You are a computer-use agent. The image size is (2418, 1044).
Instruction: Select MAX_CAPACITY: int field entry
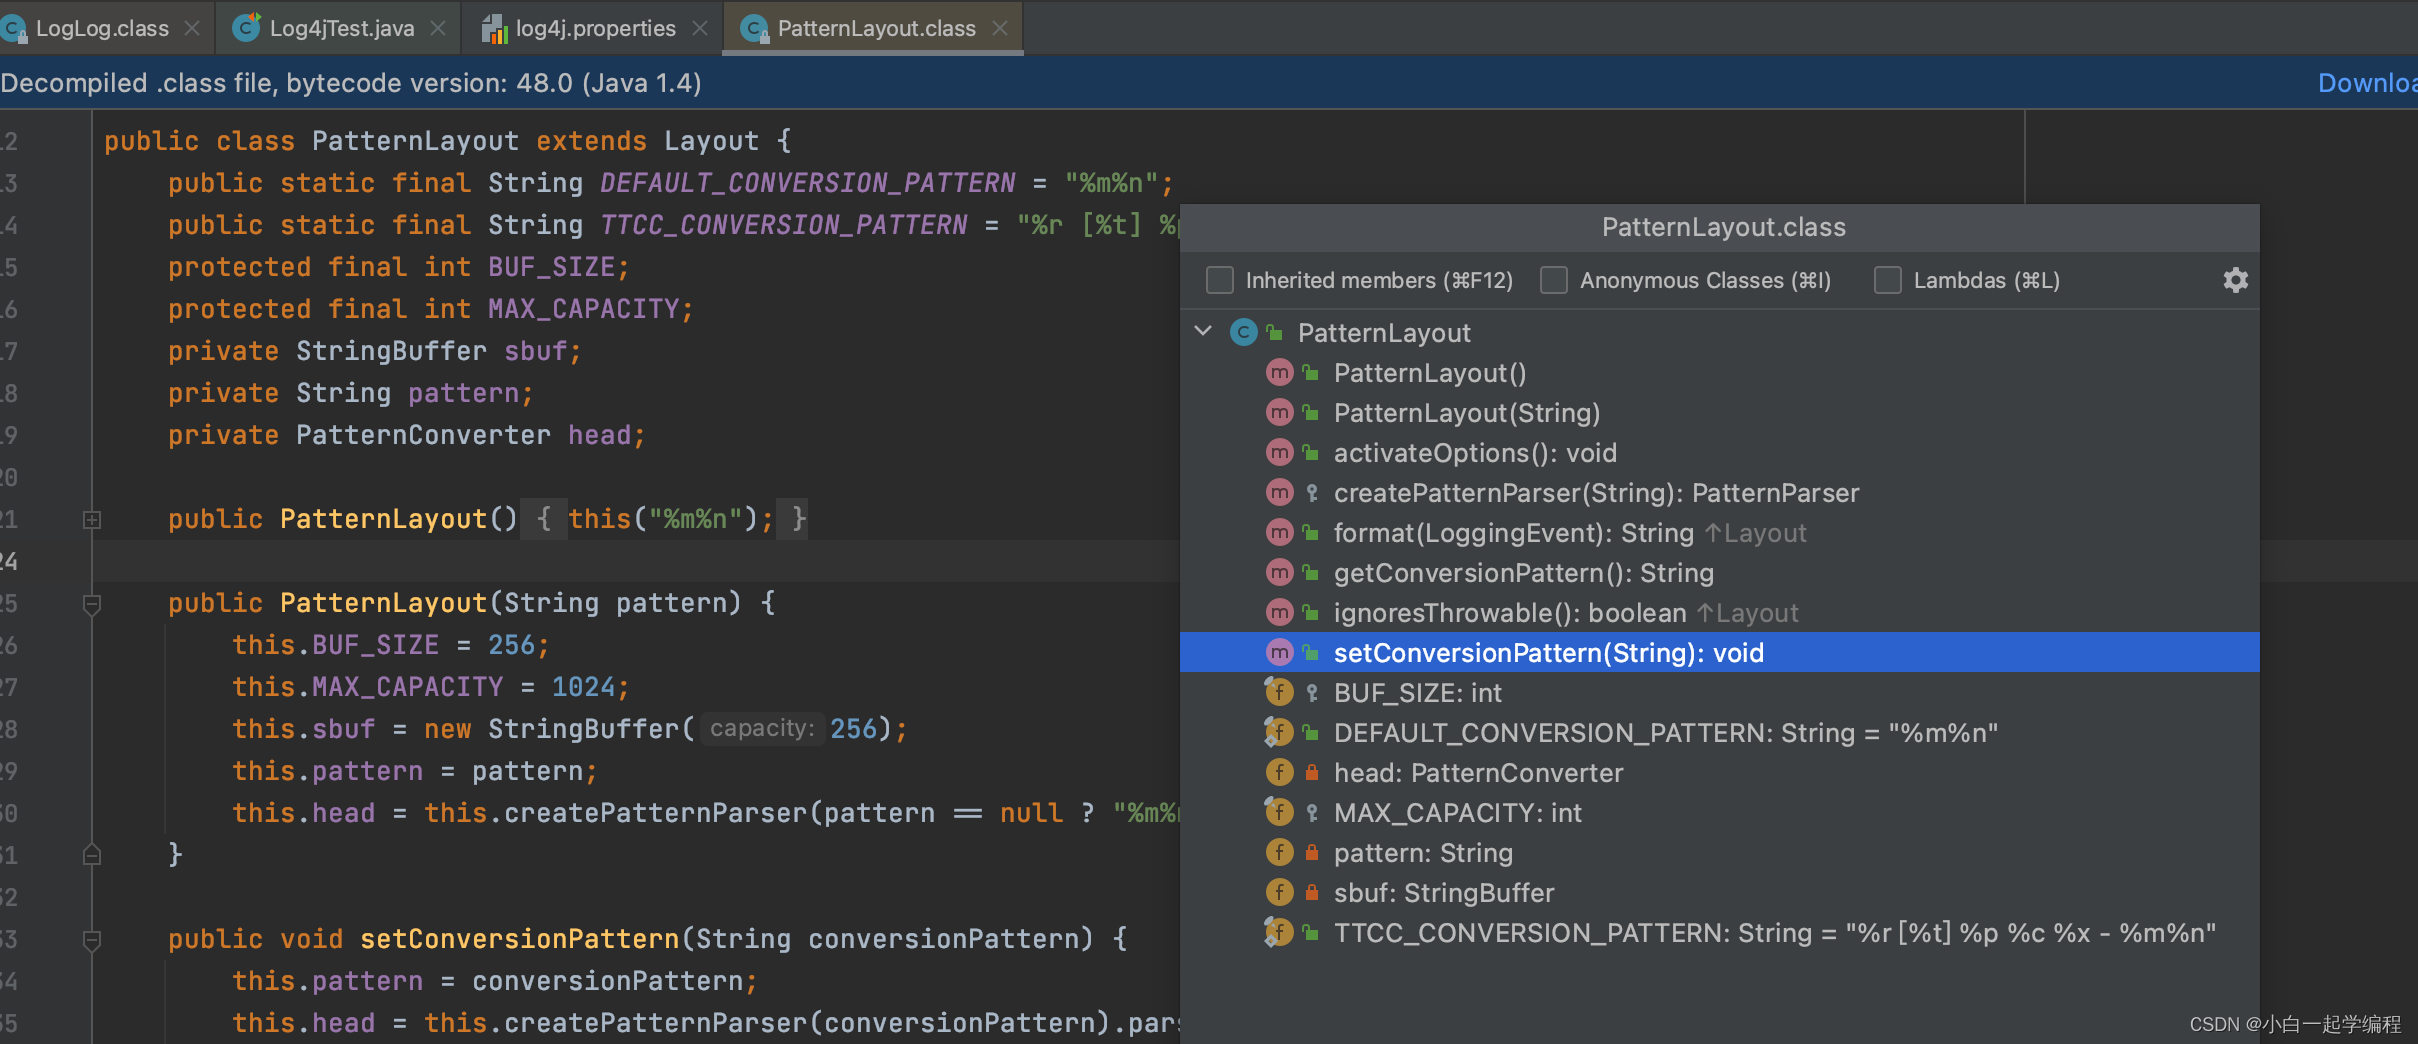pyautogui.click(x=1719, y=813)
